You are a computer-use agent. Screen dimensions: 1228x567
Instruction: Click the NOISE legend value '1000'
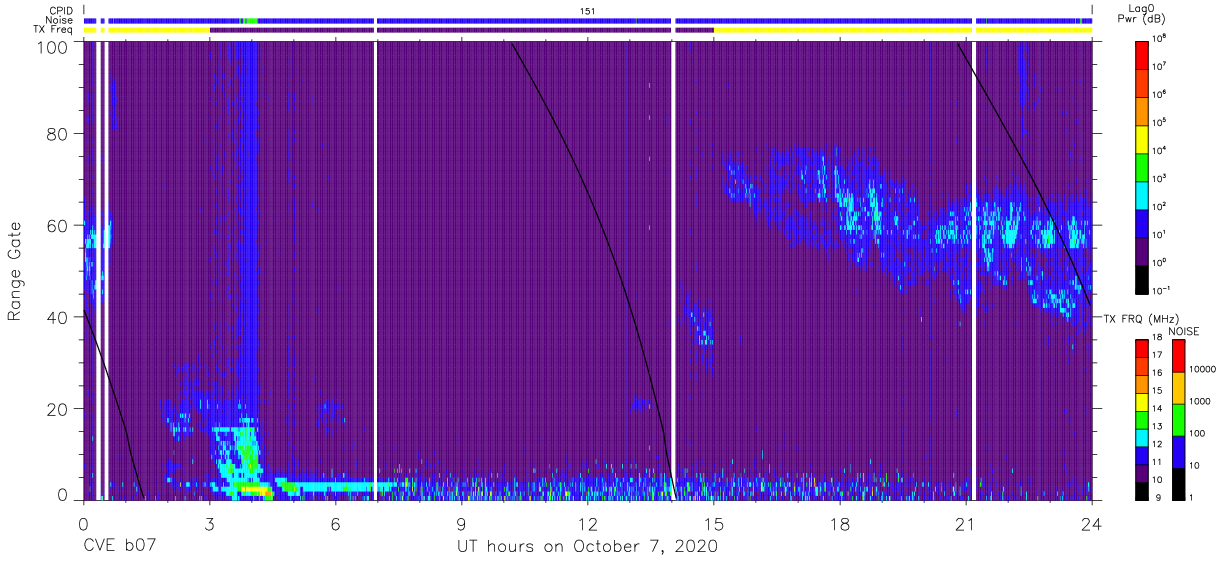point(1202,402)
